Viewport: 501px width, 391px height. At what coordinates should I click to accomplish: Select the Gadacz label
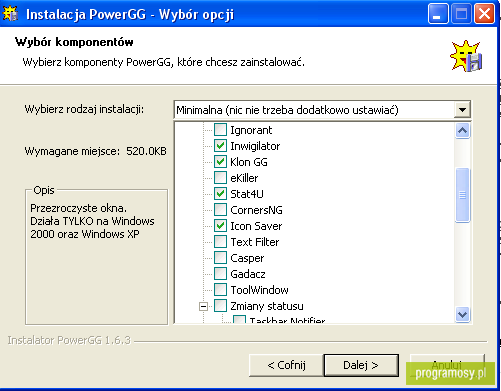(248, 274)
